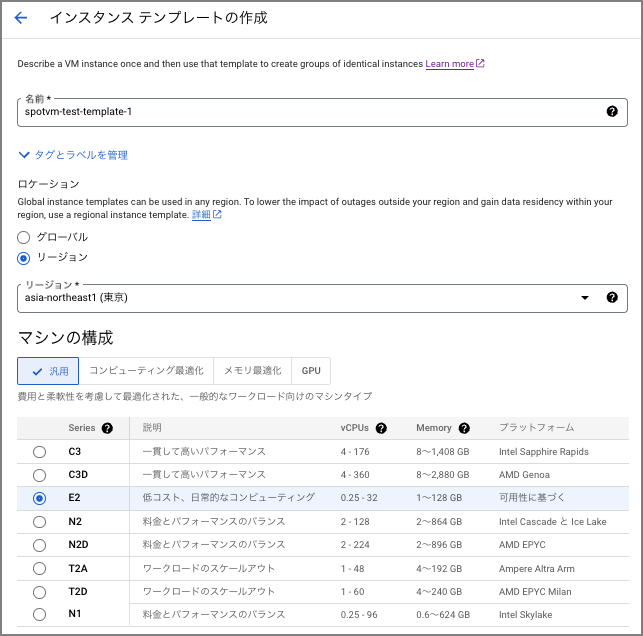Open the Learn more link
Viewport: 643px width, 636px height.
pyautogui.click(x=449, y=64)
